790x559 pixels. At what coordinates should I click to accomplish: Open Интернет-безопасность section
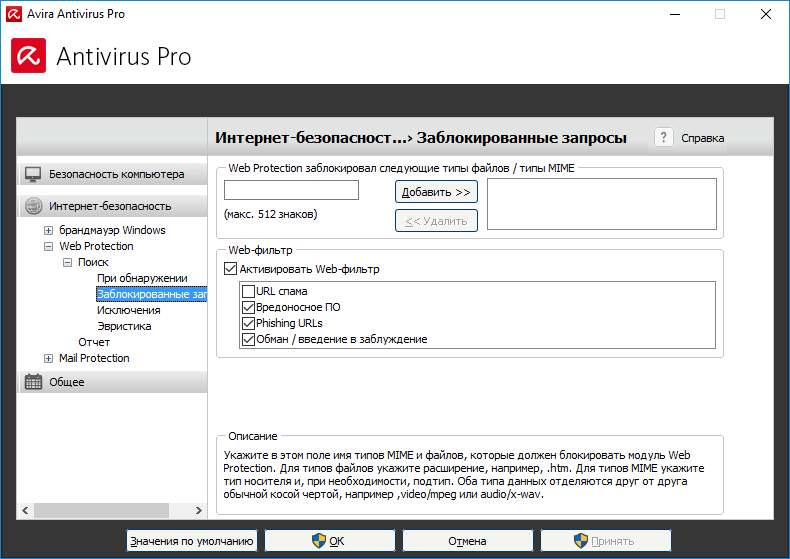tap(113, 206)
